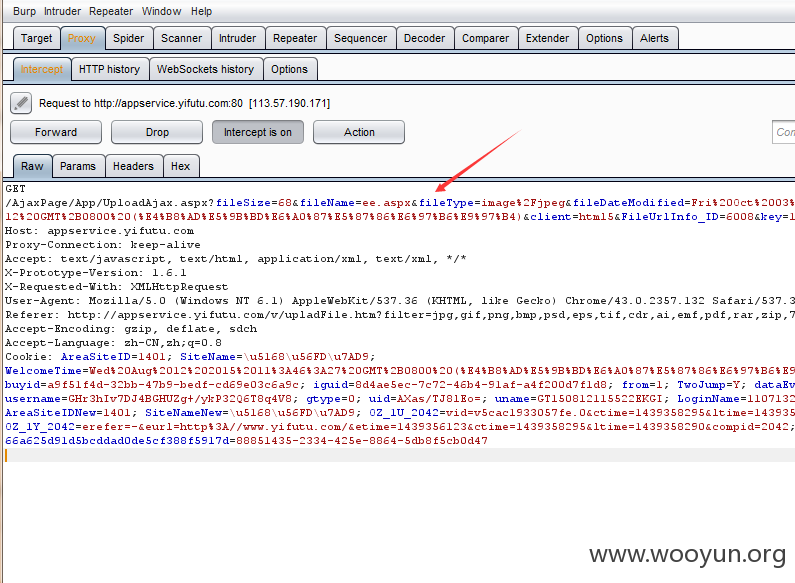The image size is (795, 583).
Task: Drop the intercepted request
Action: 157,132
